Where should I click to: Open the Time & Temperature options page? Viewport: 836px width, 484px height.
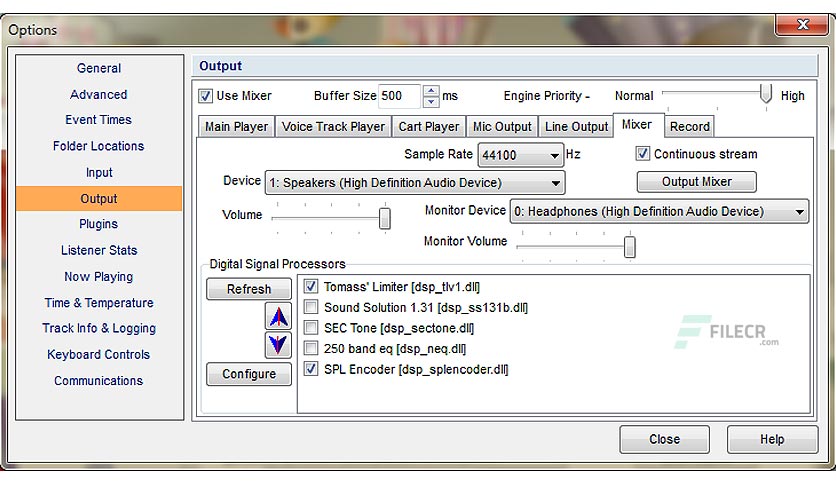pyautogui.click(x=99, y=303)
